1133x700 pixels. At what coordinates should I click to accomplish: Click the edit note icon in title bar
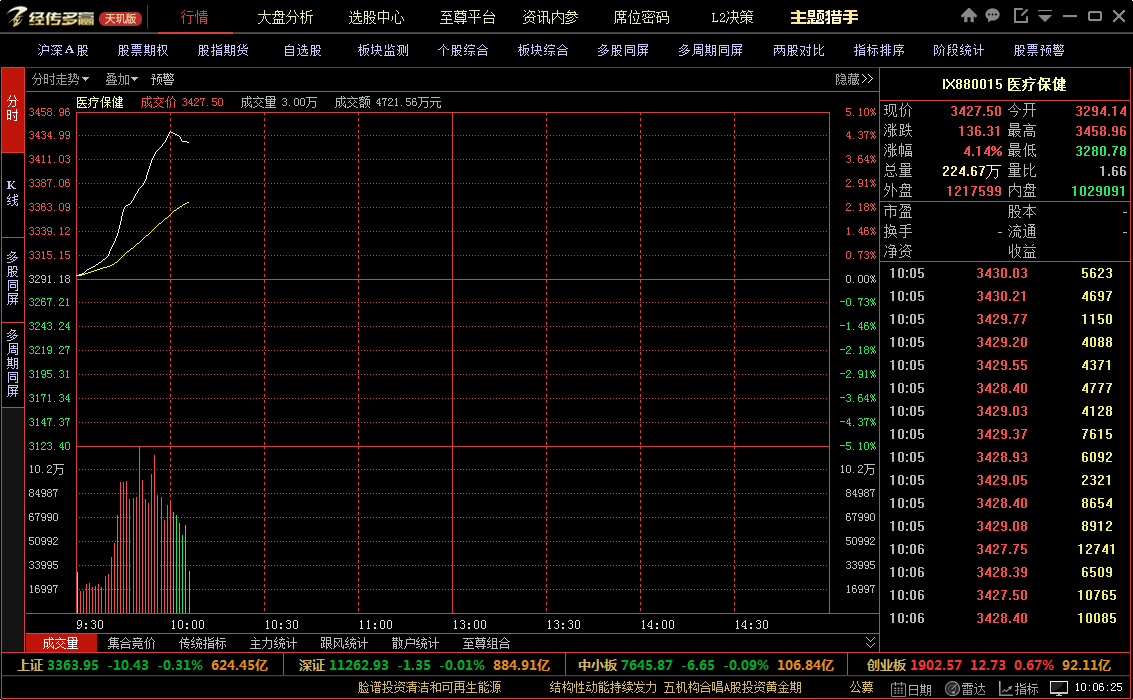pyautogui.click(x=1020, y=15)
